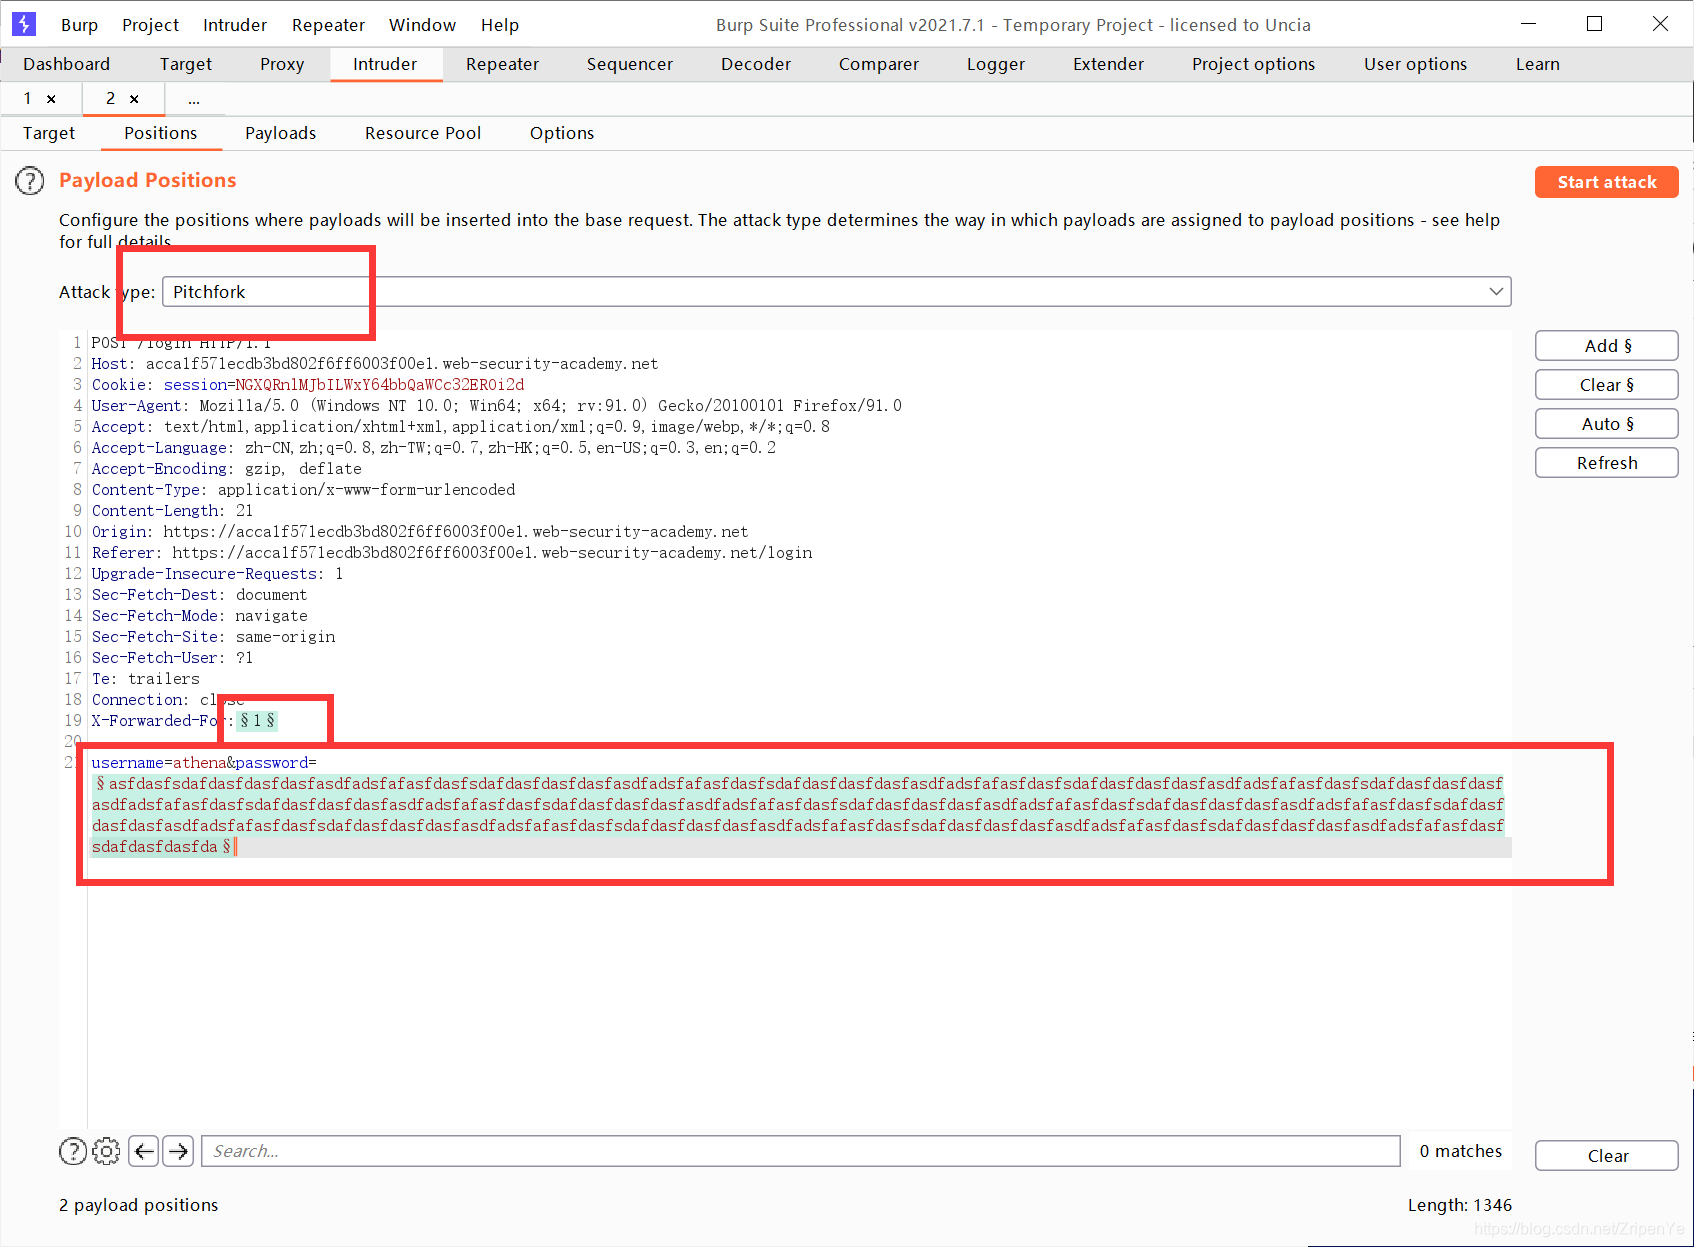Open the Window menu
This screenshot has height=1247, width=1694.
(x=422, y=25)
